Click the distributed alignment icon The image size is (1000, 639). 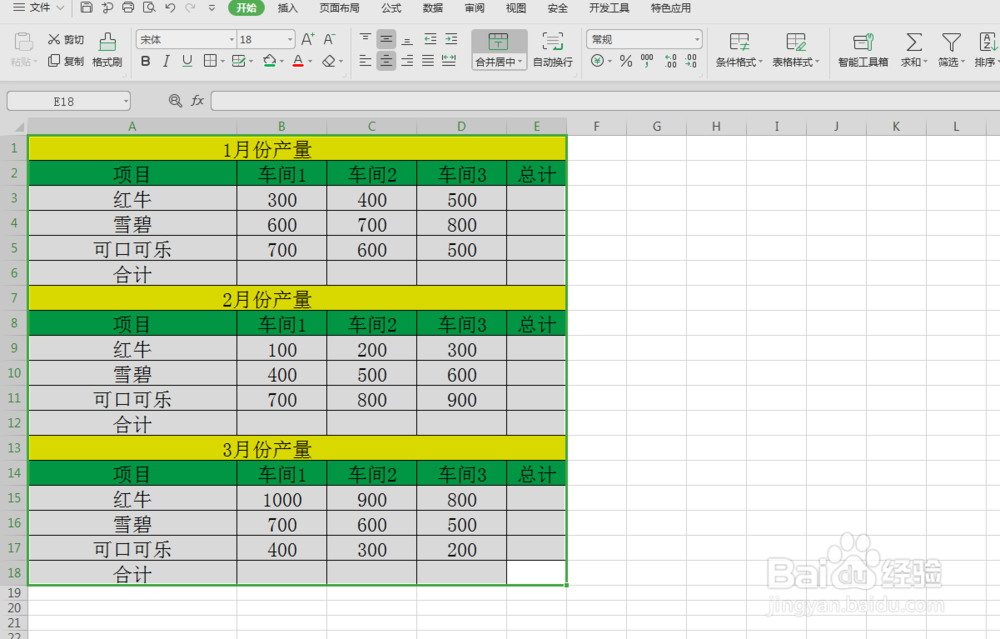pos(449,61)
